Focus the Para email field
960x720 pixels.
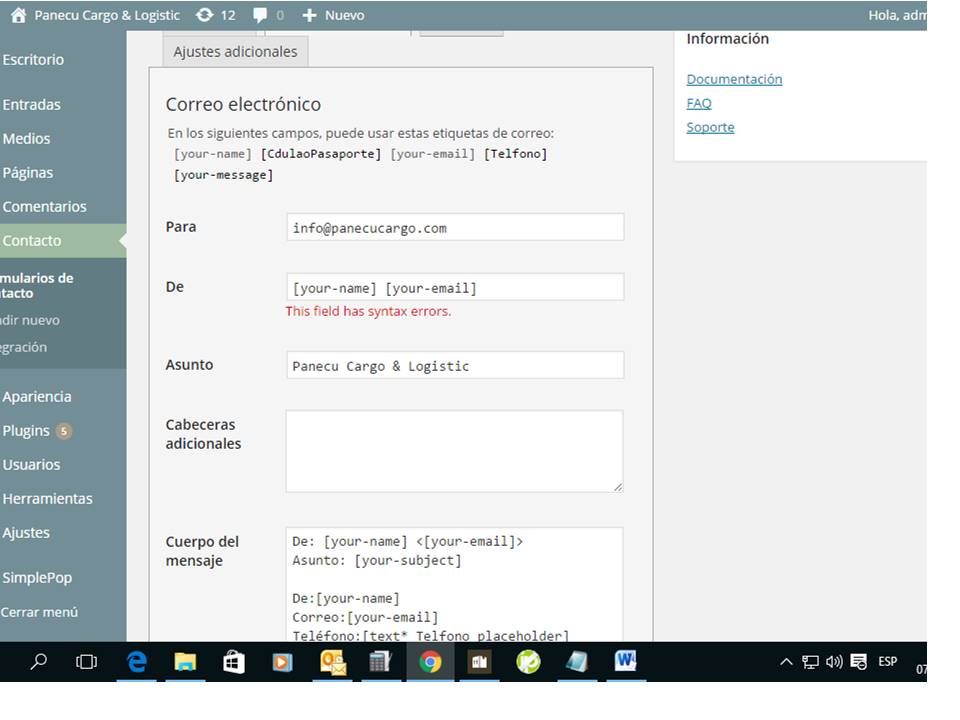(455, 228)
